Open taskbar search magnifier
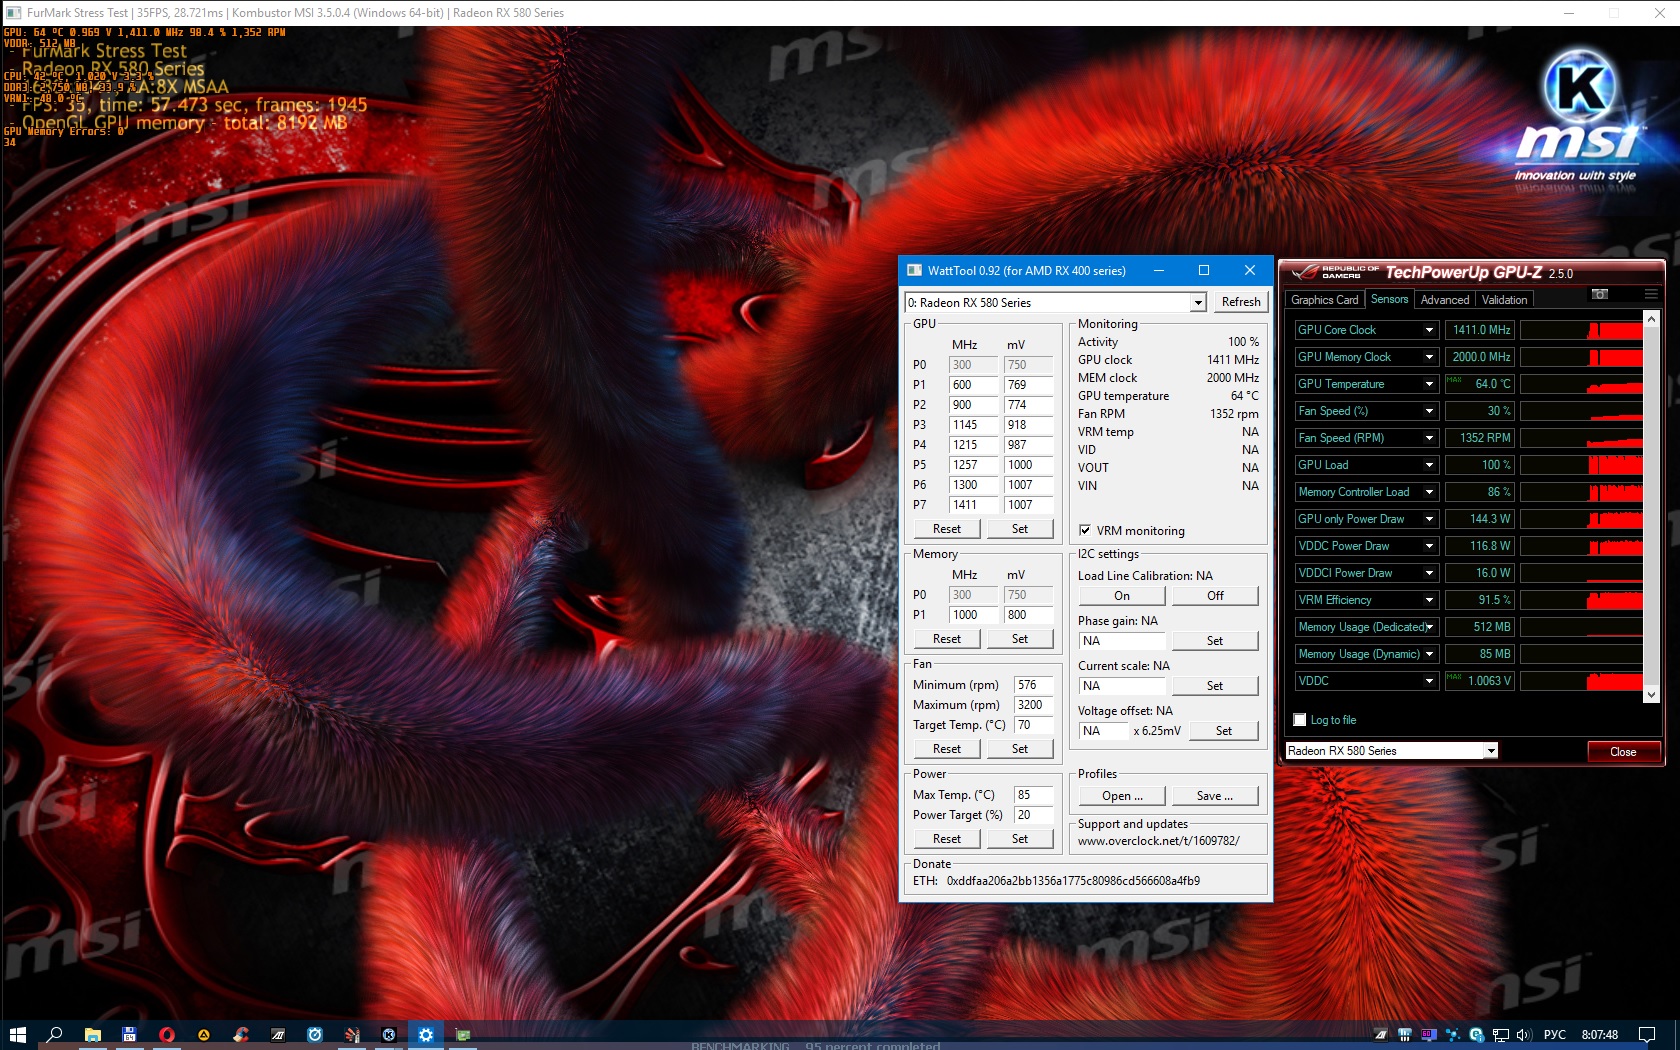This screenshot has height=1050, width=1680. point(55,1035)
